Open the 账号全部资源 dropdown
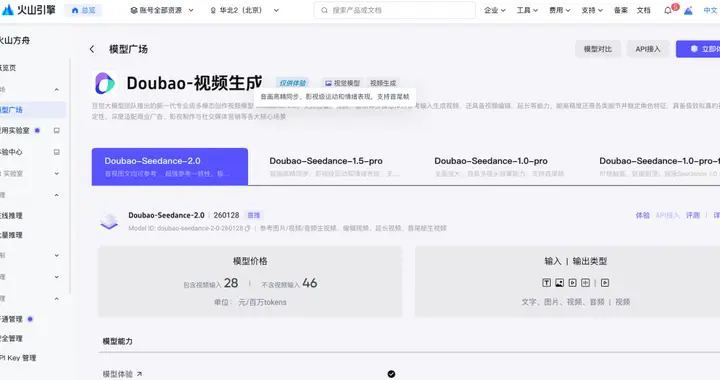This screenshot has width=720, height=380. (x=162, y=10)
